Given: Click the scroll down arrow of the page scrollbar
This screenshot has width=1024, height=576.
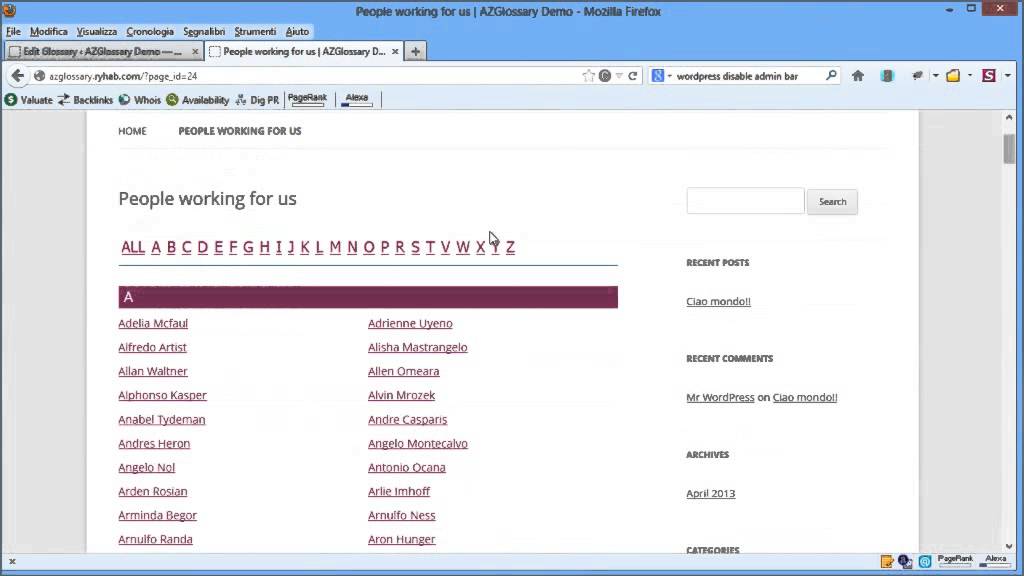Looking at the screenshot, I should pyautogui.click(x=1009, y=547).
